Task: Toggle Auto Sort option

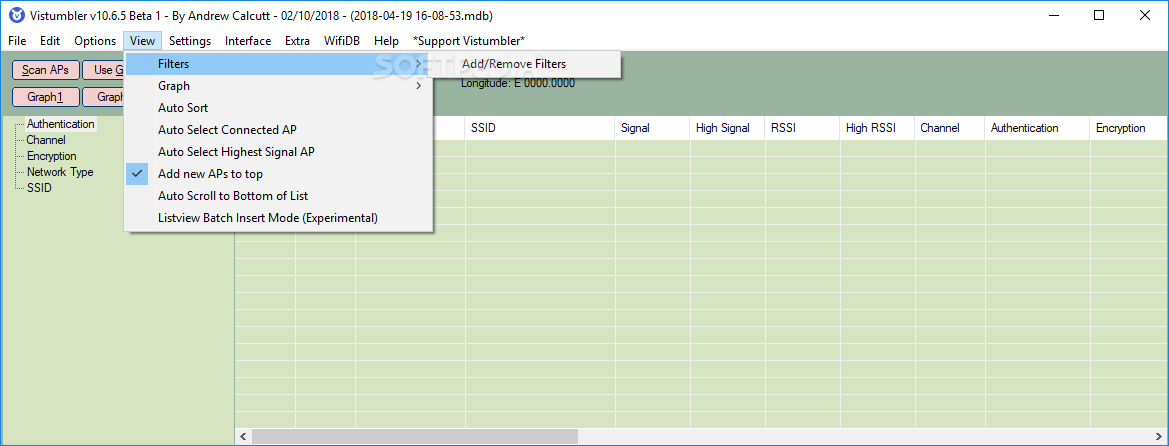Action: 278,108
